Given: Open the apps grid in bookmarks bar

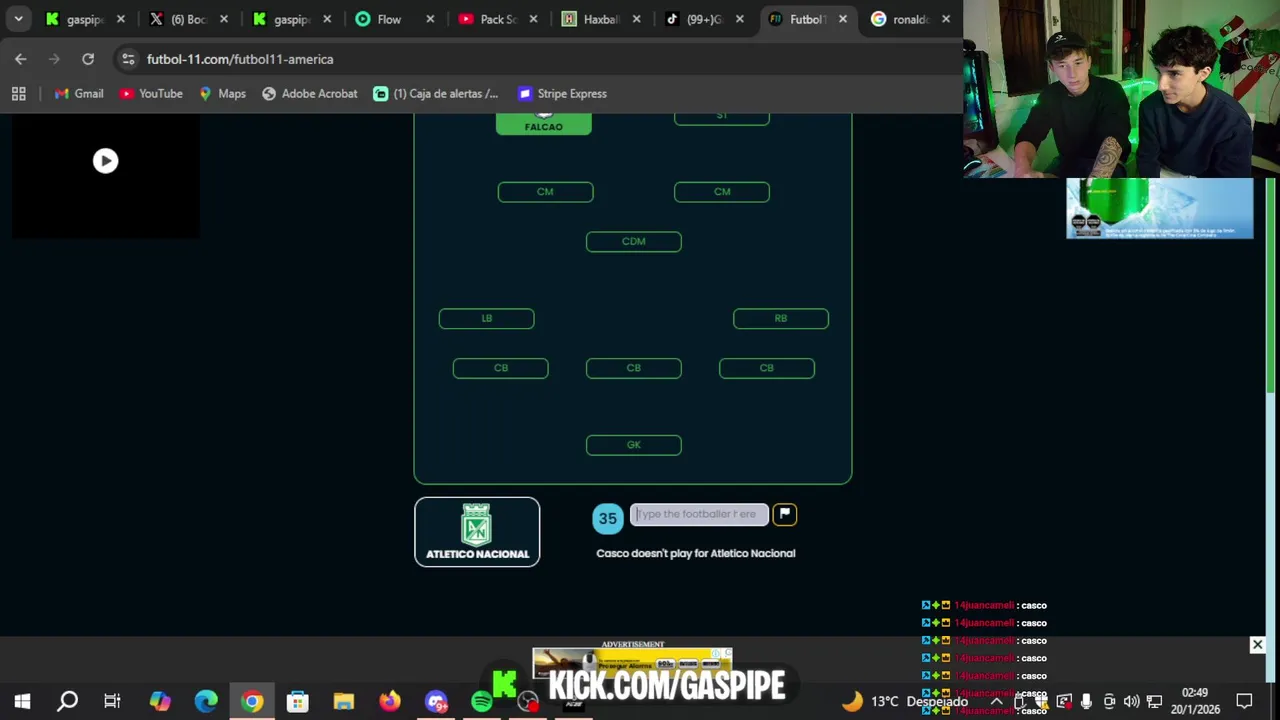Looking at the screenshot, I should (x=18, y=93).
